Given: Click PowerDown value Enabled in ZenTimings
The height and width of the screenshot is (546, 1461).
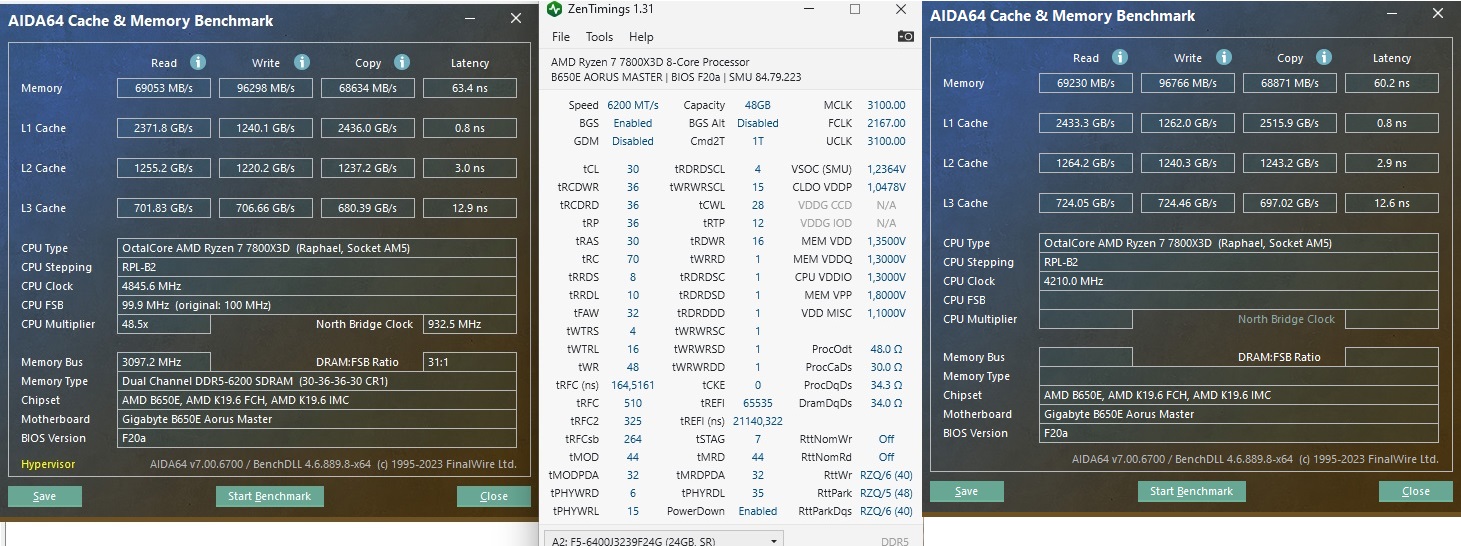Looking at the screenshot, I should (757, 511).
